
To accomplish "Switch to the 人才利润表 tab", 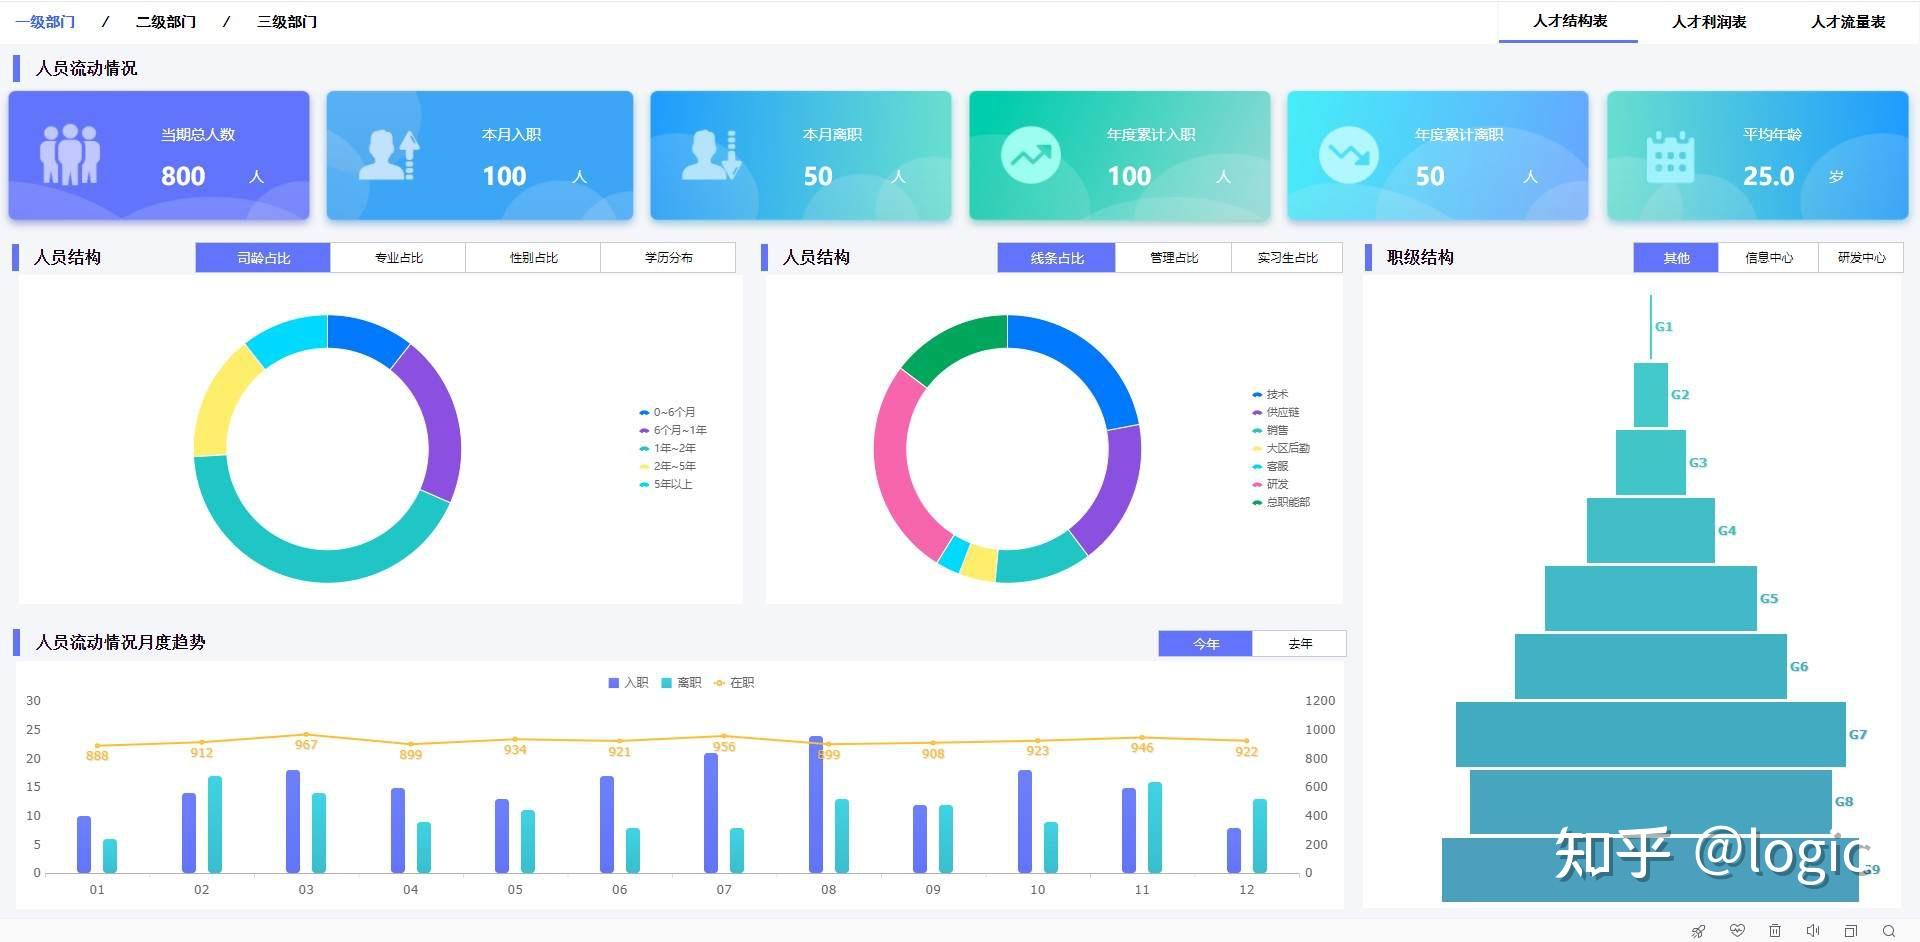I will pos(1709,22).
